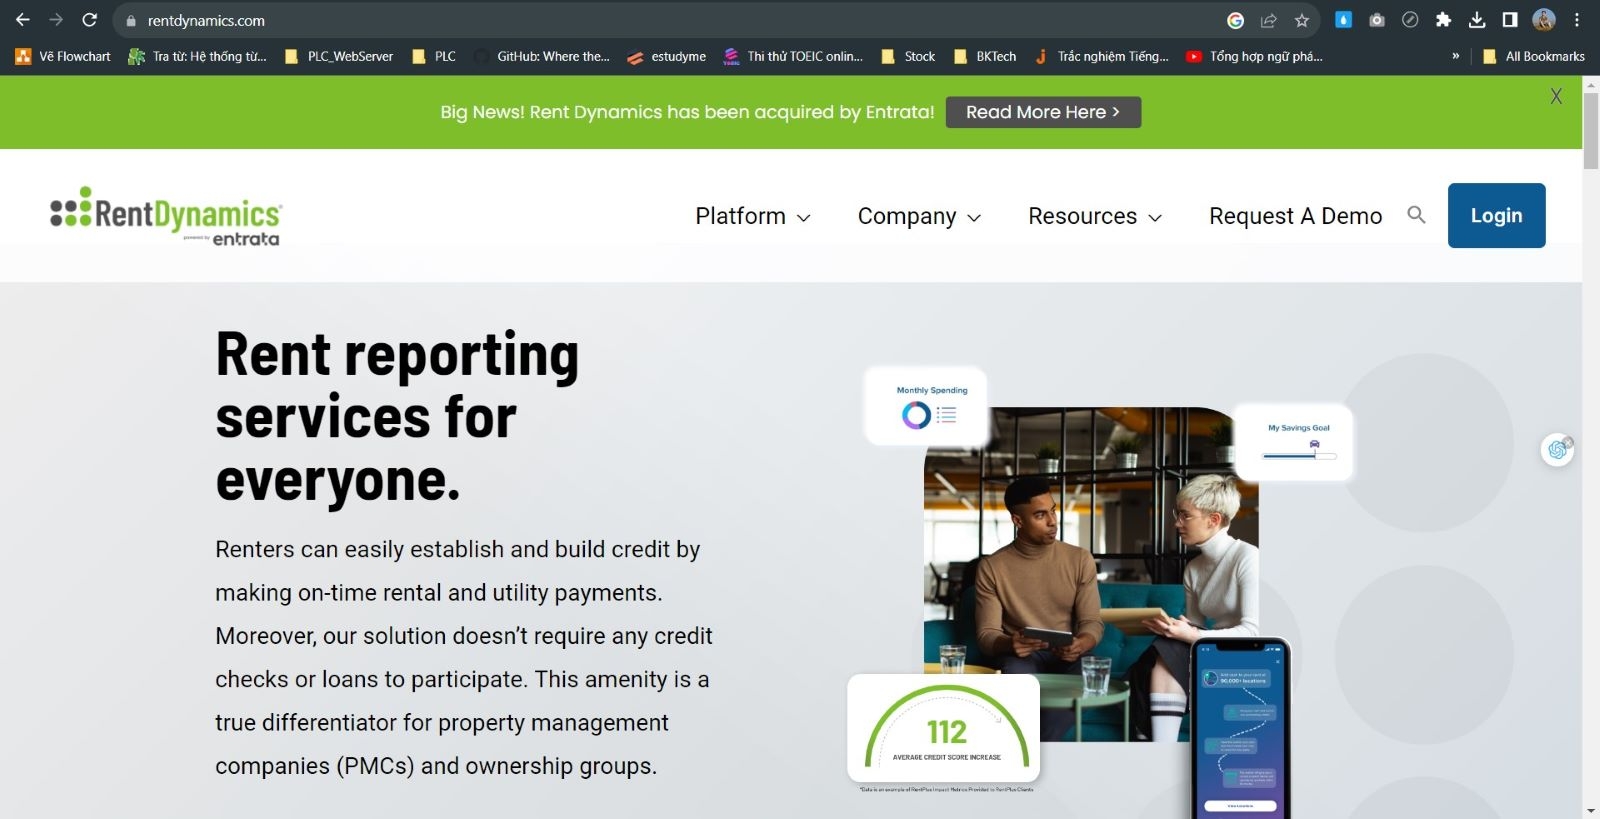
Task: Show browser downloads
Action: point(1477,20)
